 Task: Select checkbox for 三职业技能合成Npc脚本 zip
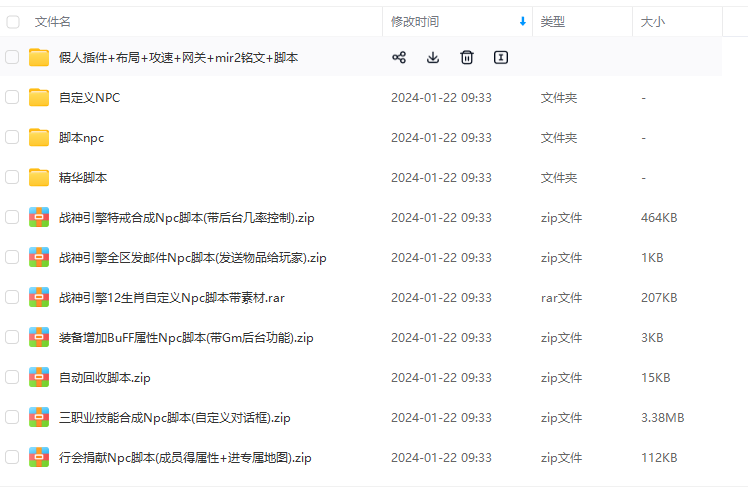click(x=12, y=418)
